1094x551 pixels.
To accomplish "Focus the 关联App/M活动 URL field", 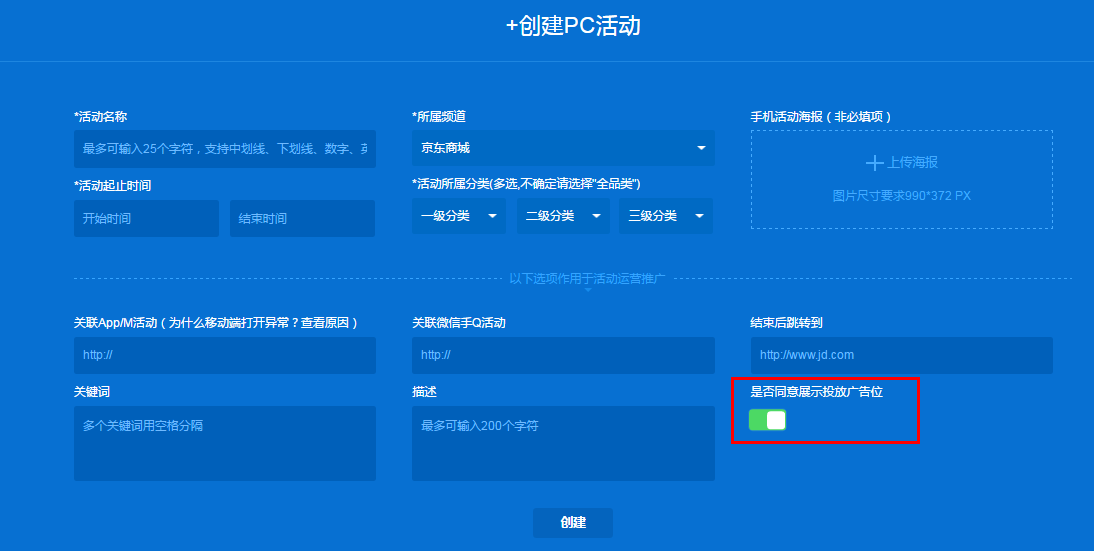I will tap(225, 355).
